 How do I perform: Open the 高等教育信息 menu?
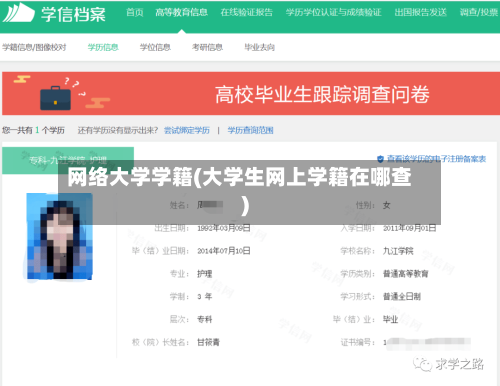point(182,13)
